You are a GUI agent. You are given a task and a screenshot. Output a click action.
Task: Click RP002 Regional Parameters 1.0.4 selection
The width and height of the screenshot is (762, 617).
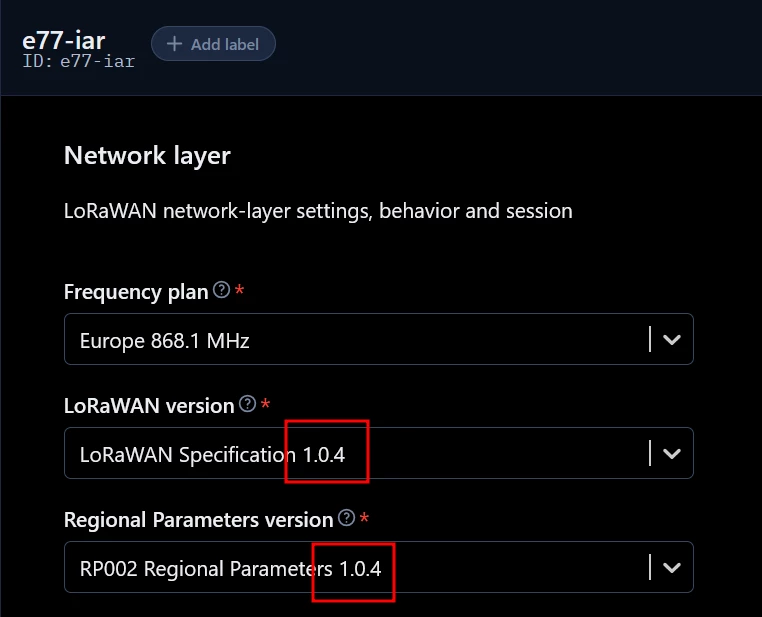coord(230,568)
